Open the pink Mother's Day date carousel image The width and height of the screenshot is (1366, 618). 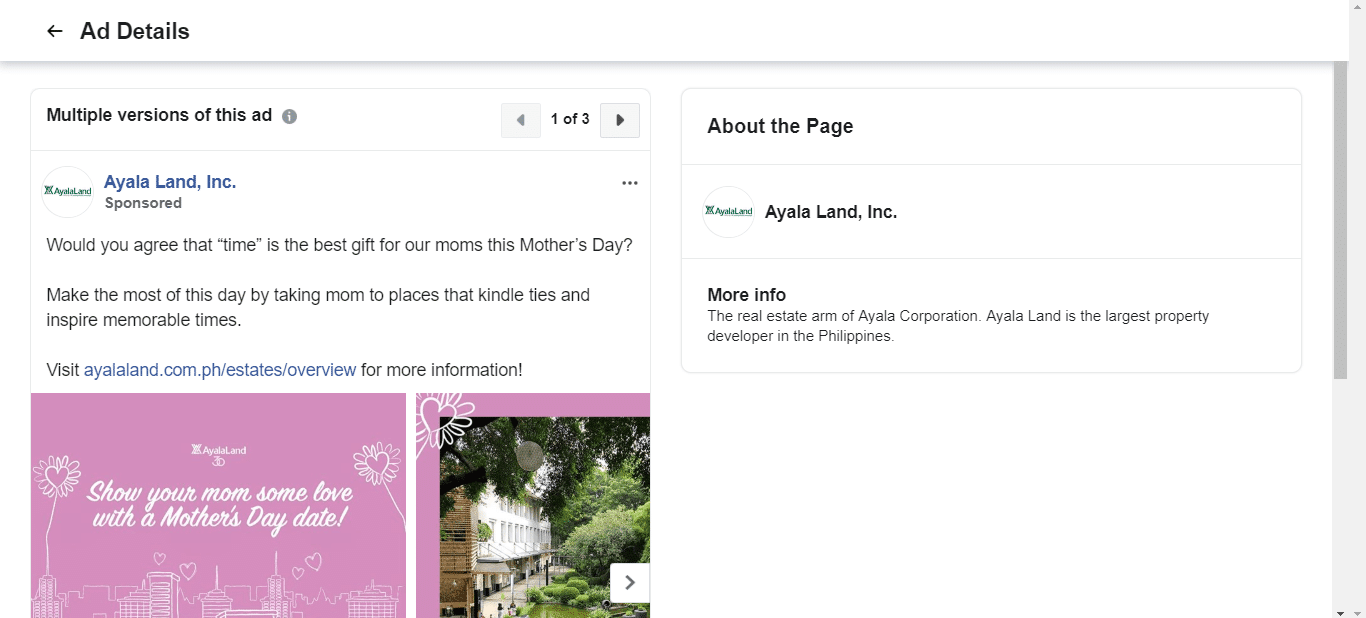click(219, 505)
